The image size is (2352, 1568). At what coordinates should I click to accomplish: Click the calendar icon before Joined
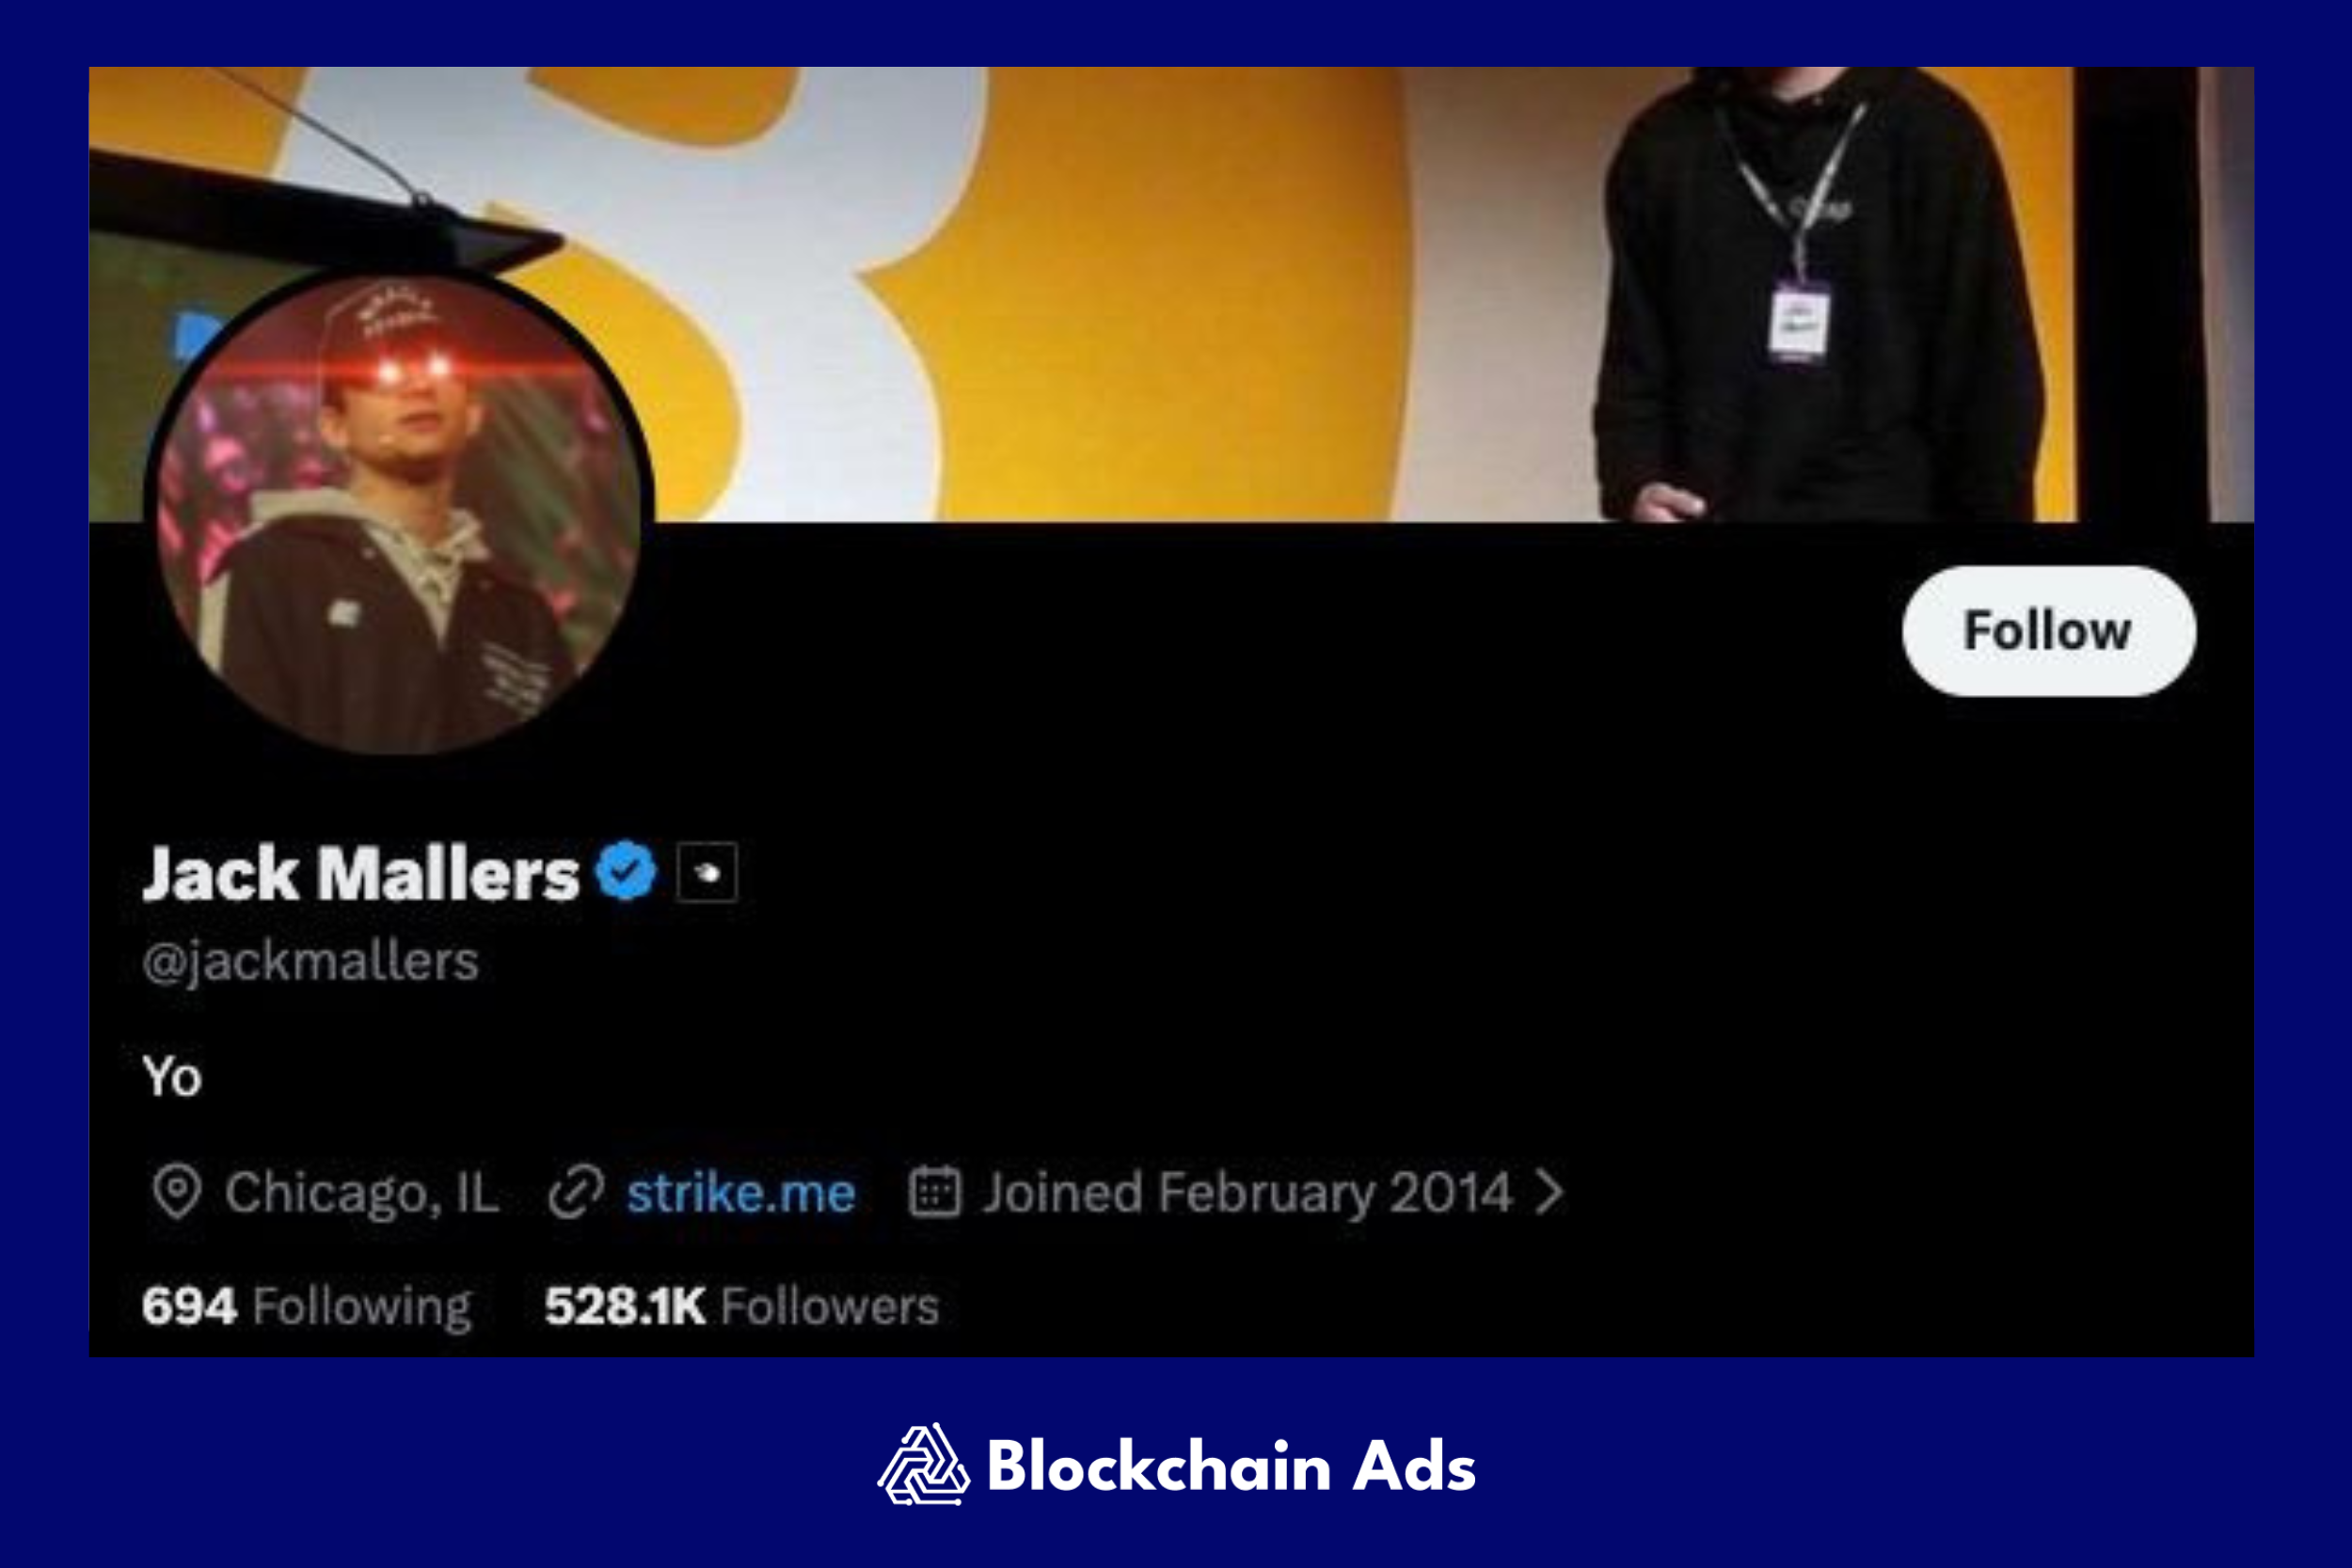(935, 1191)
